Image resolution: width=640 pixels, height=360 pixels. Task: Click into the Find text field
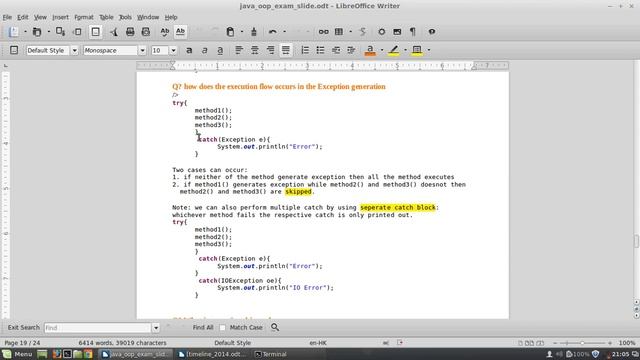[x=98, y=327]
